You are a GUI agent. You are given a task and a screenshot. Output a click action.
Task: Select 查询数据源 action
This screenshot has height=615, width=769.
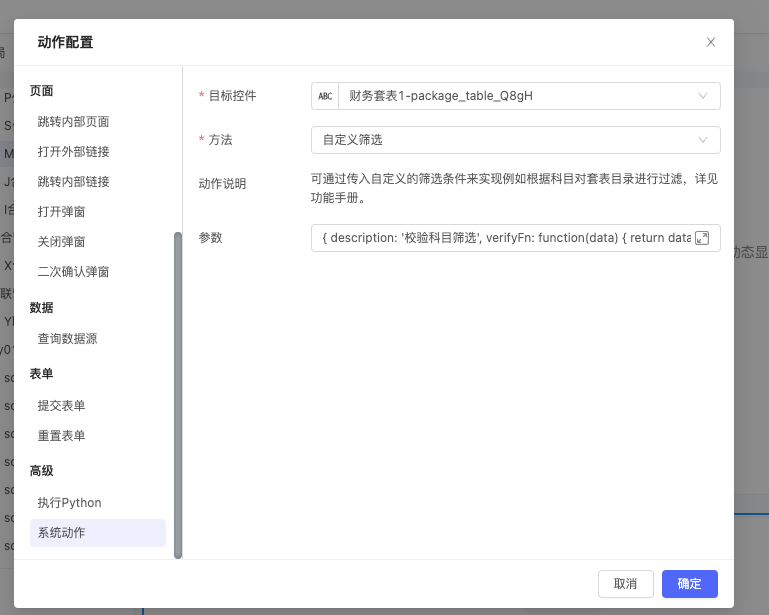pos(68,338)
